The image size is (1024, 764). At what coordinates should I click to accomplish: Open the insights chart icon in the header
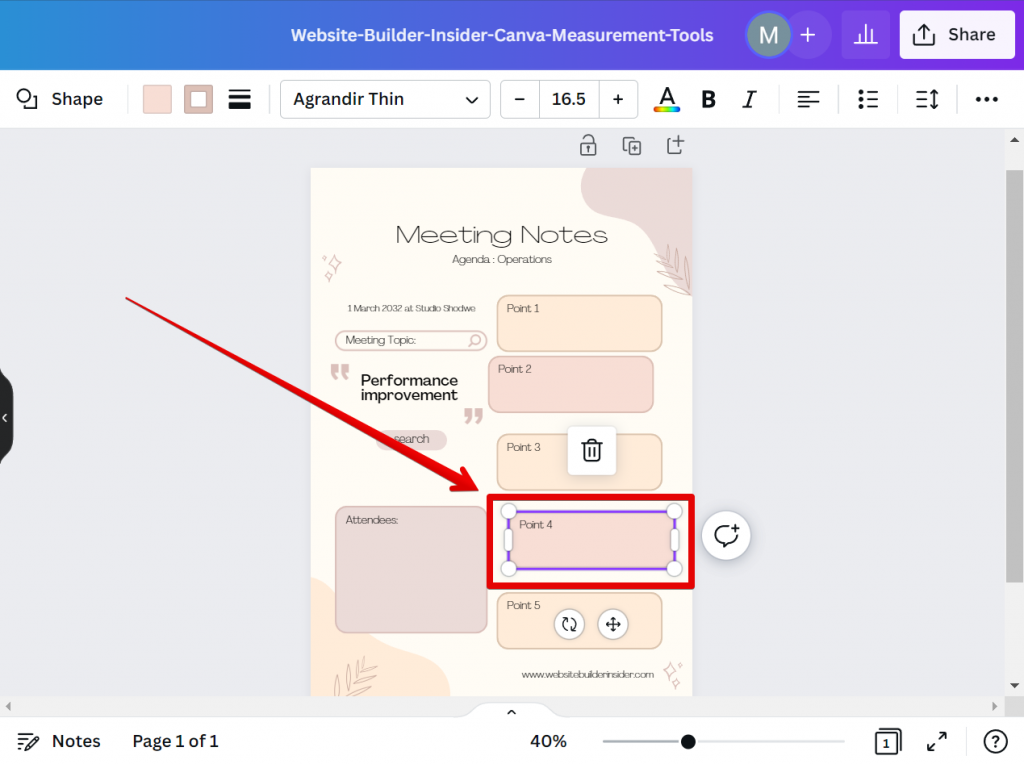[865, 34]
